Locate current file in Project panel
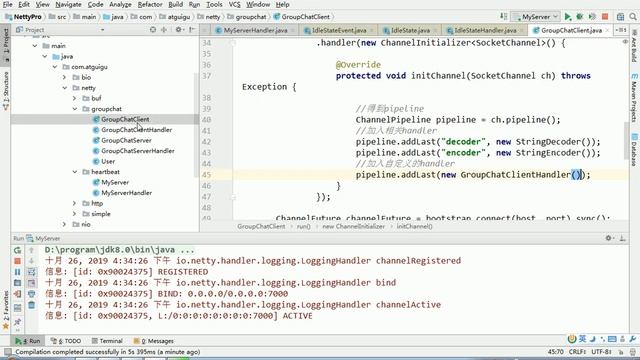The image size is (640, 360). (x=153, y=30)
